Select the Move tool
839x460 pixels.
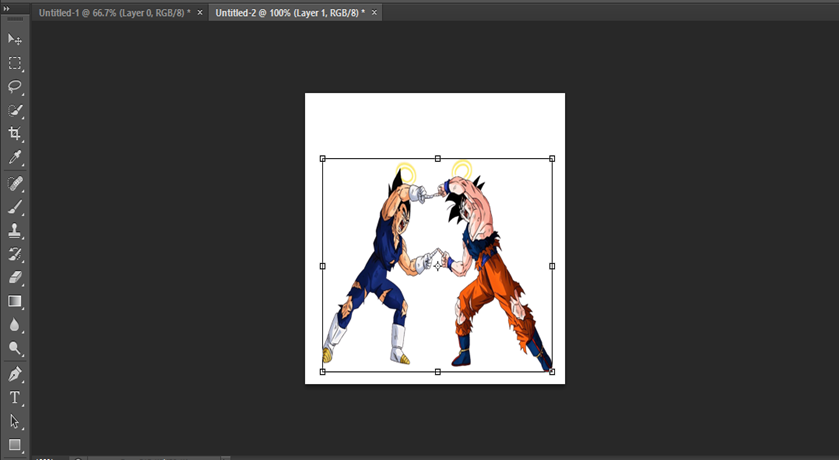(14, 39)
